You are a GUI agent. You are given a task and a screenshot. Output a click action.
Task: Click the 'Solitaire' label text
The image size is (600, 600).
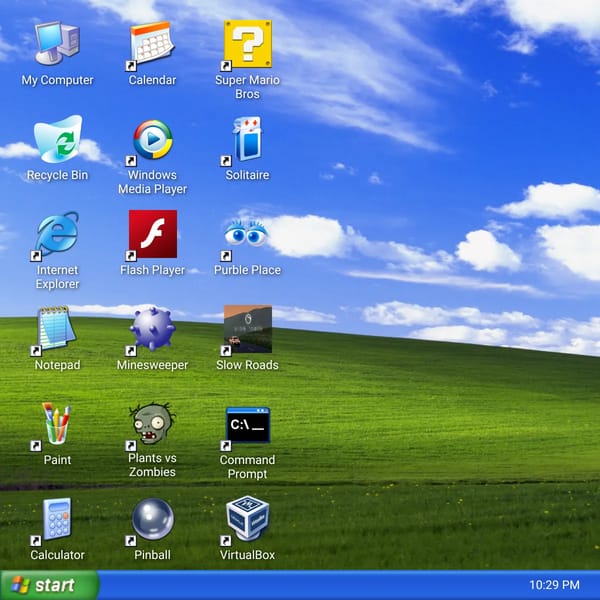click(247, 175)
